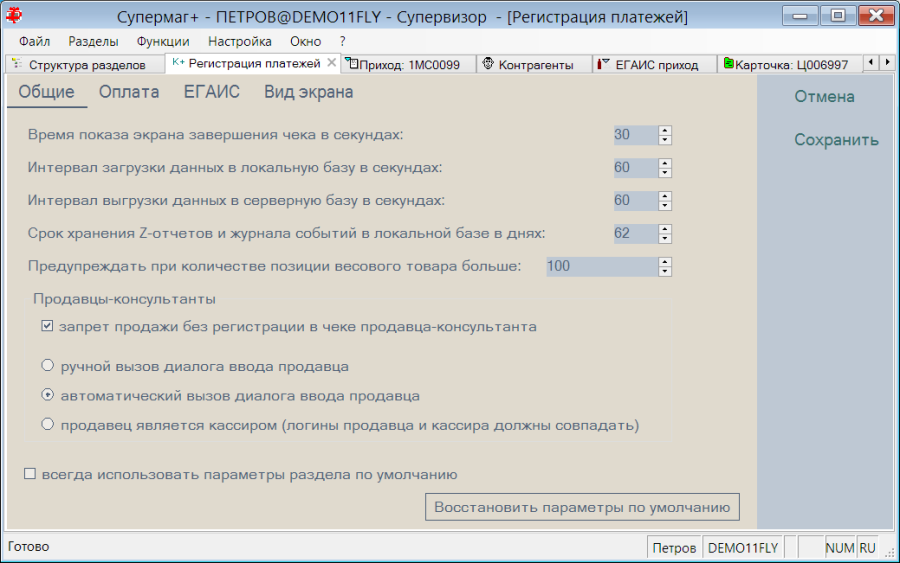
Task: Open the Структура разделов tab icon
Action: coord(17,64)
